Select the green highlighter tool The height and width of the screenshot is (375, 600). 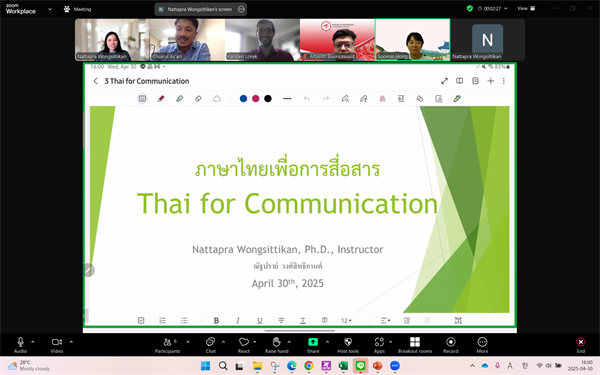tap(179, 99)
